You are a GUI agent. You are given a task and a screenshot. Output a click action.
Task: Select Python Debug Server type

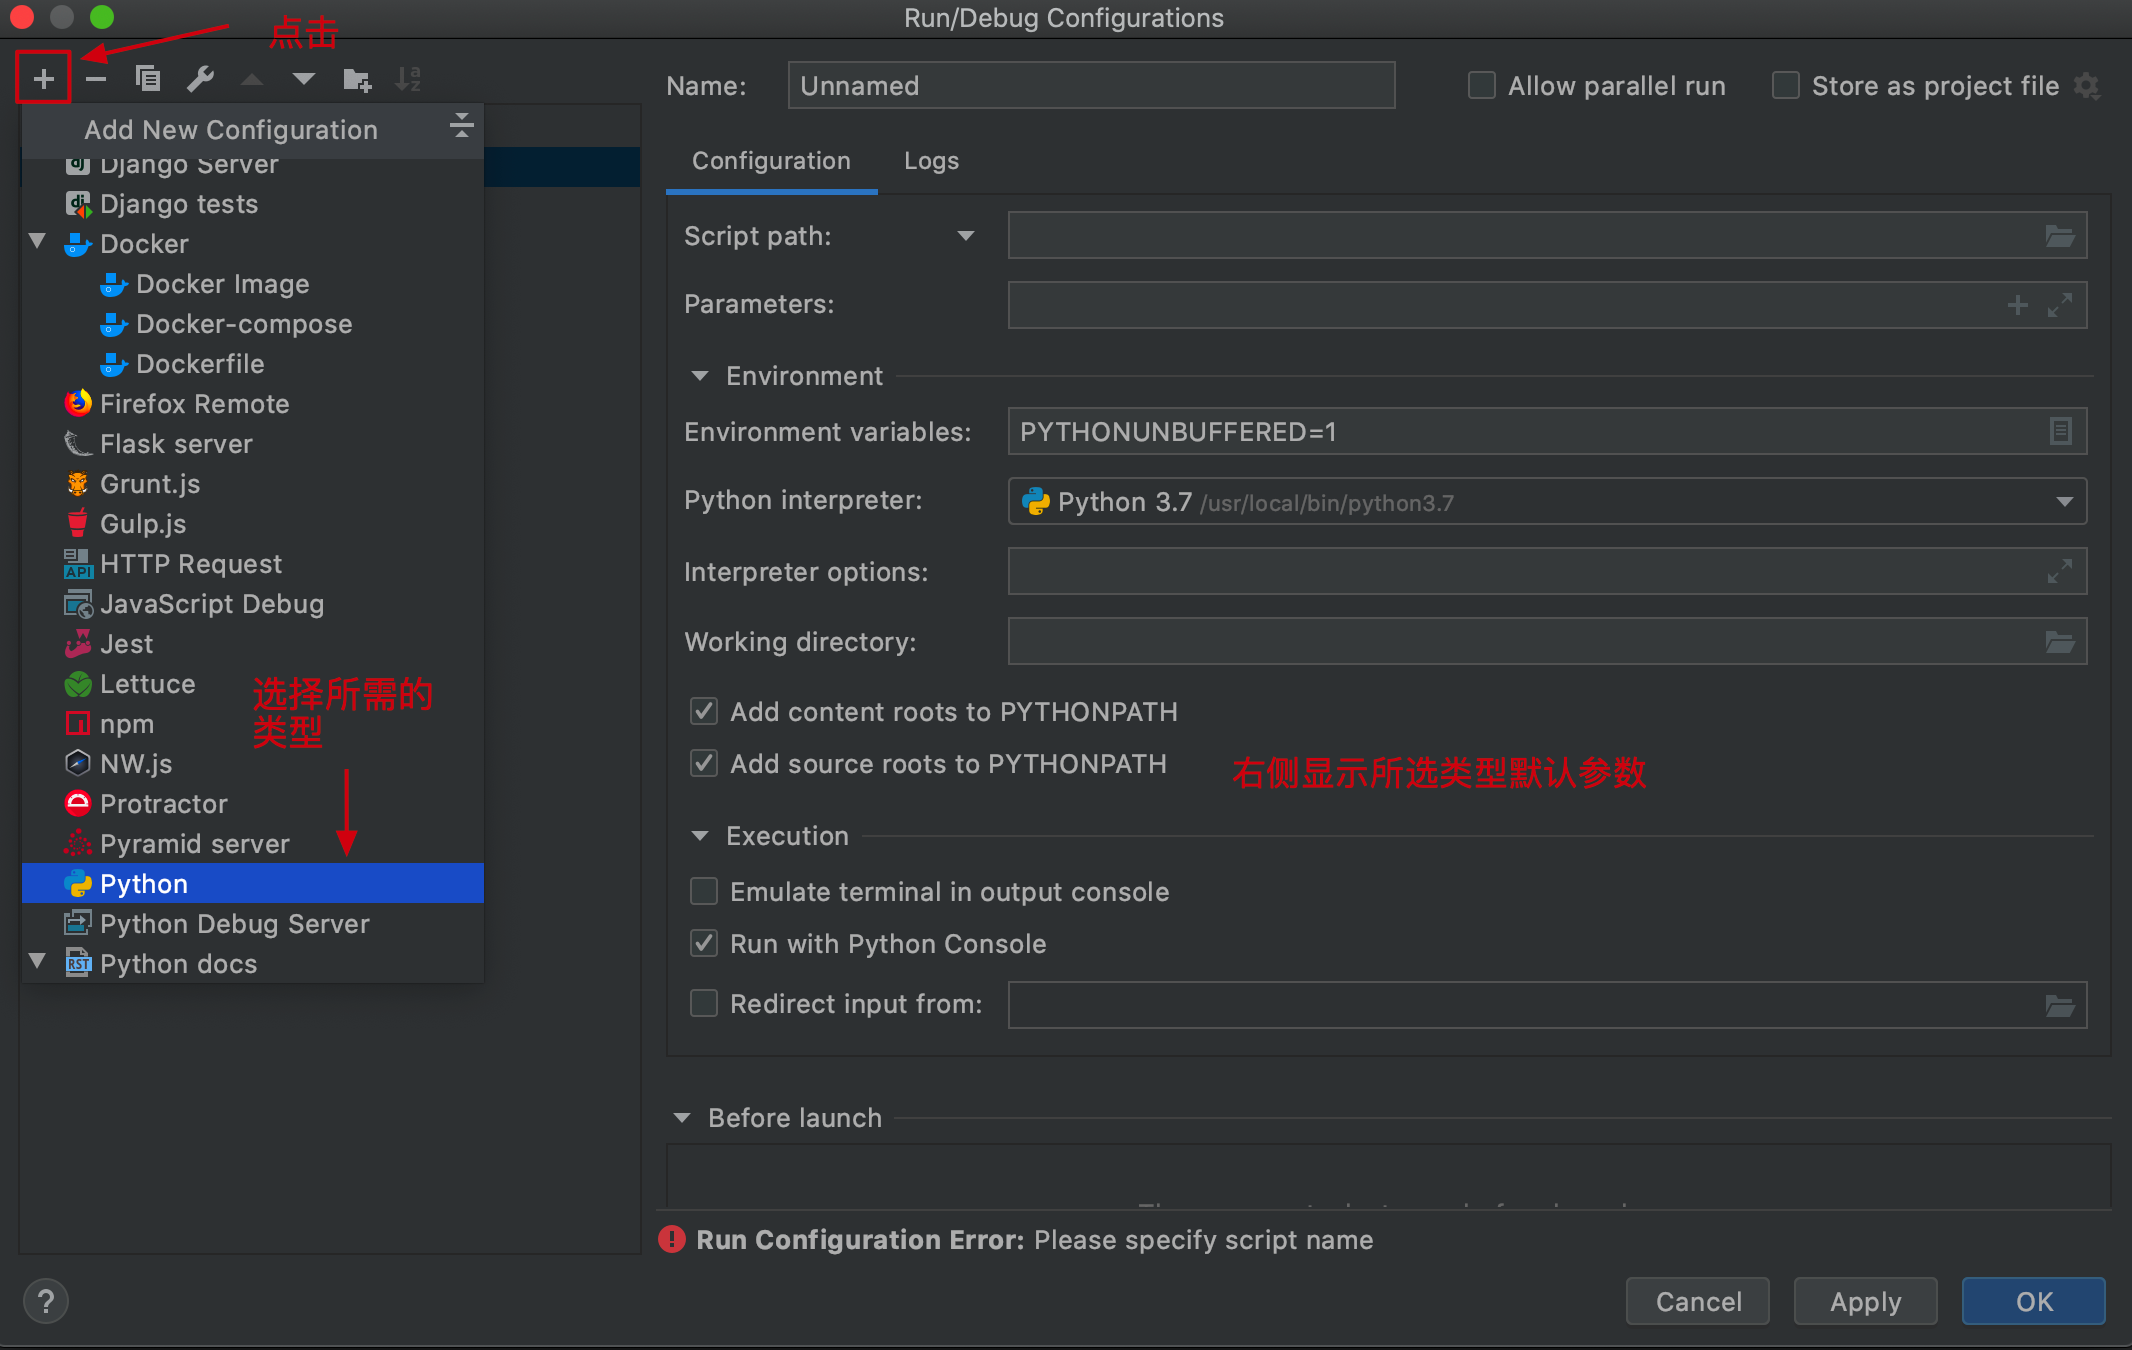[253, 924]
